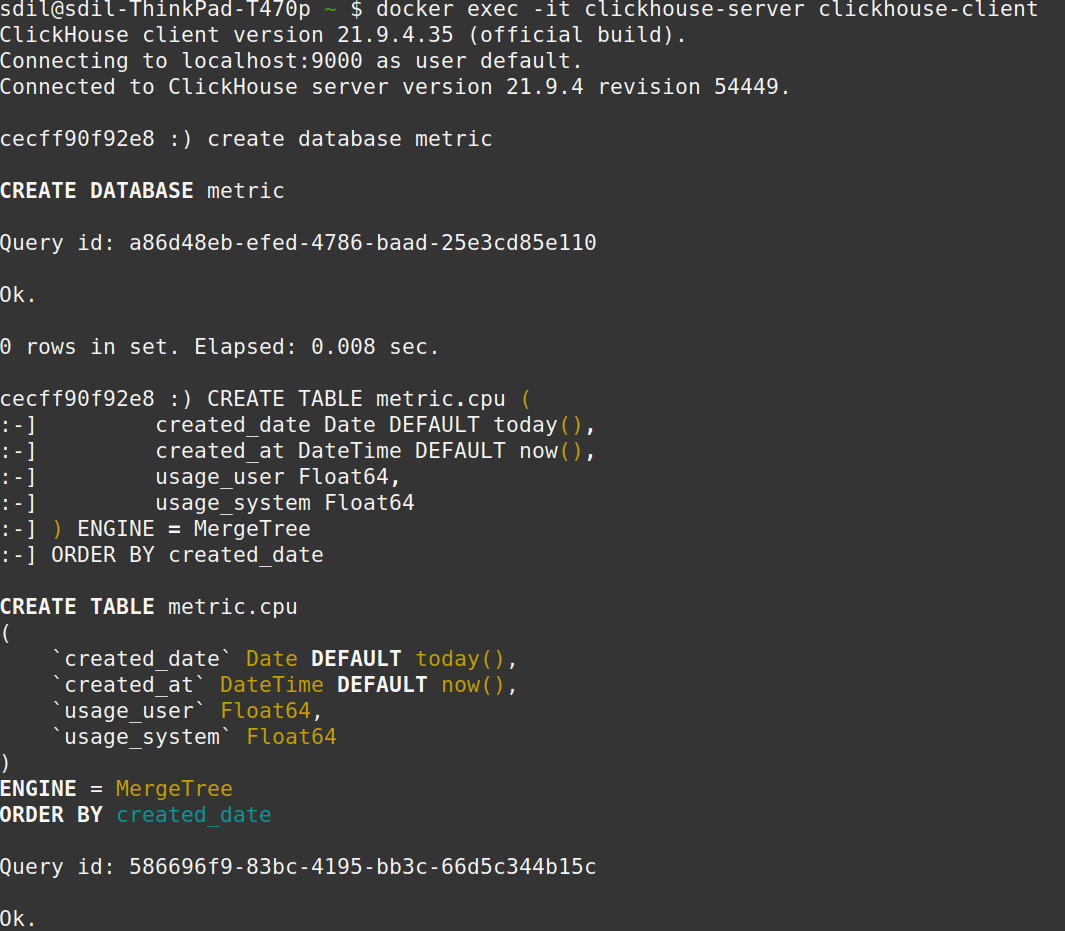The width and height of the screenshot is (1065, 931).
Task: Click the second query id 586696f9 text
Action: tap(363, 866)
